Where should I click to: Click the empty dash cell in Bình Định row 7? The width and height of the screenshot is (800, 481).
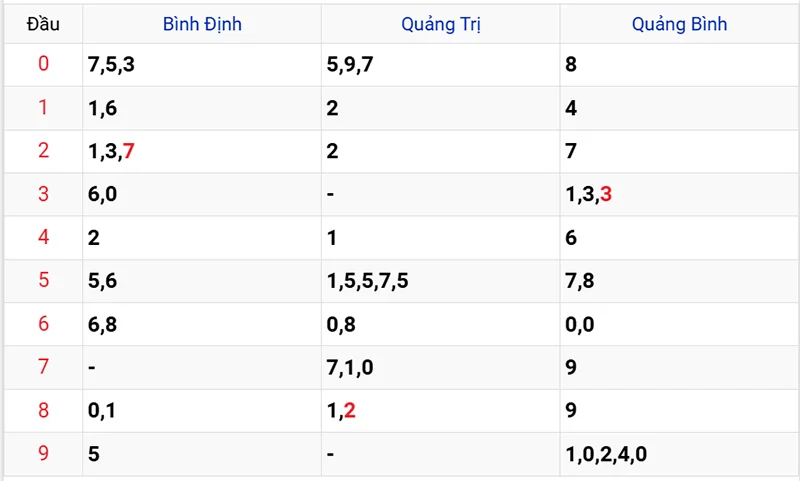(92, 368)
